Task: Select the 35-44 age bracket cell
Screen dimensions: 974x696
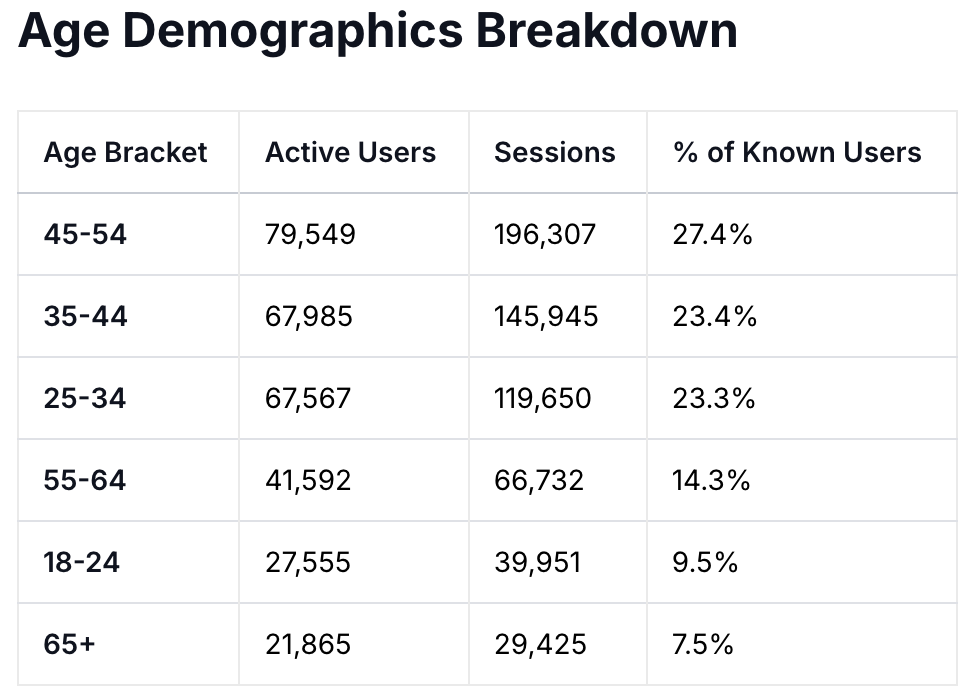Action: pyautogui.click(x=86, y=317)
